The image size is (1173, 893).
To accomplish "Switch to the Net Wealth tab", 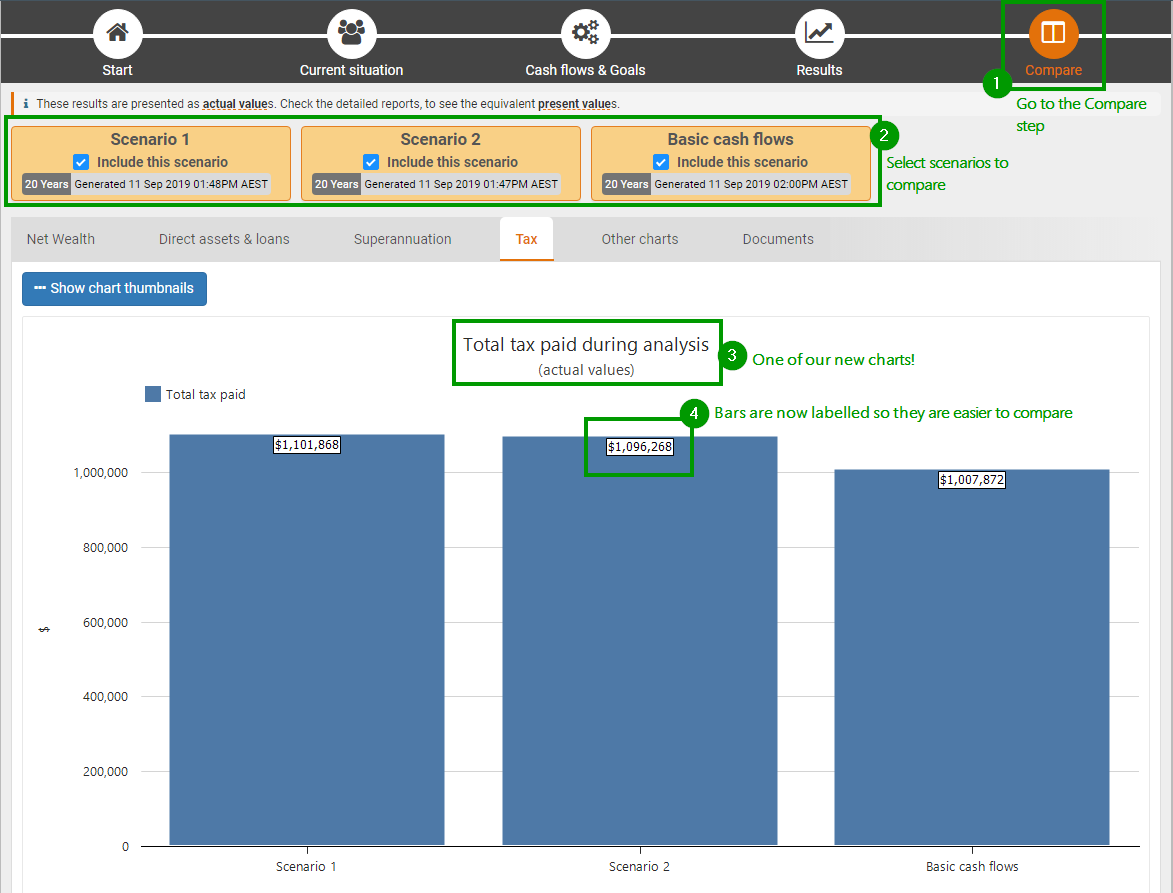I will pyautogui.click(x=61, y=239).
